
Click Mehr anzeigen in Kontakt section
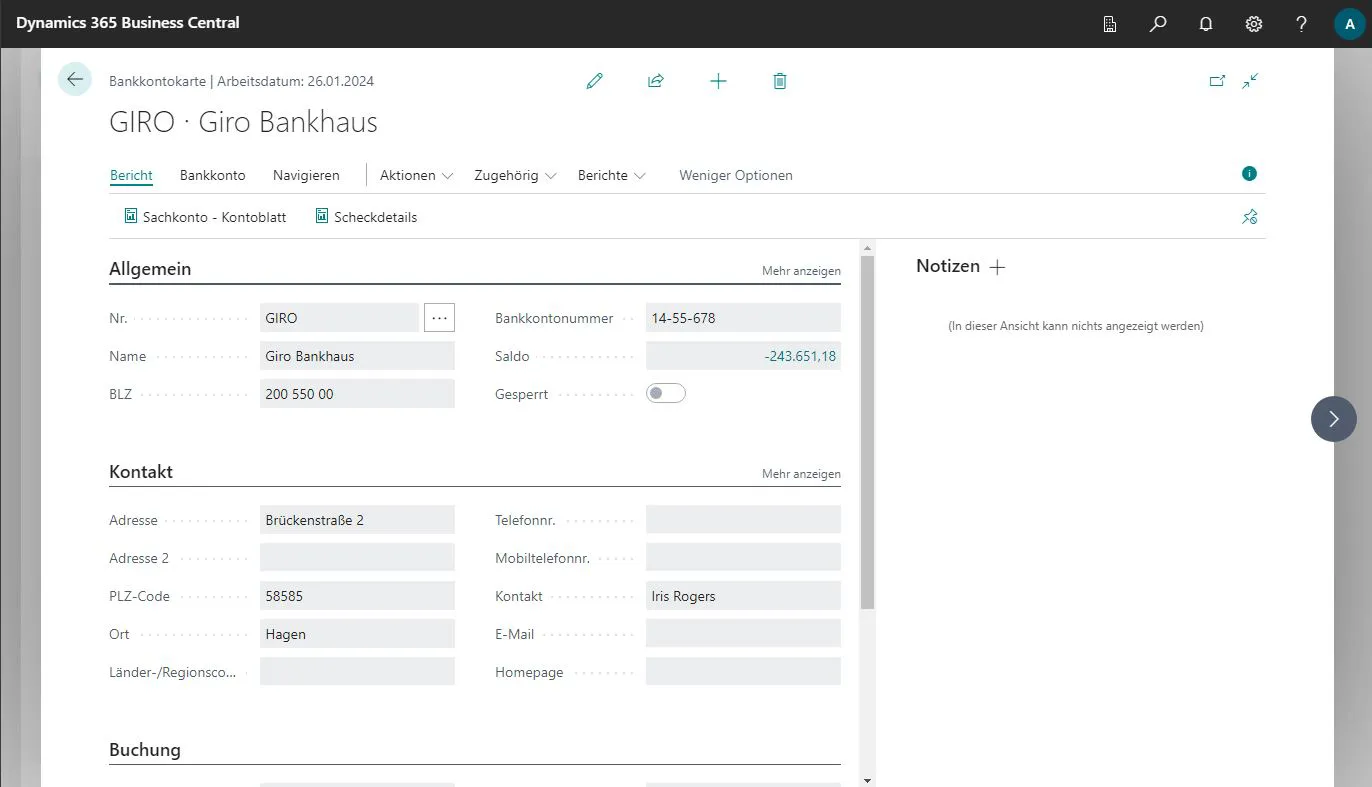pos(801,474)
